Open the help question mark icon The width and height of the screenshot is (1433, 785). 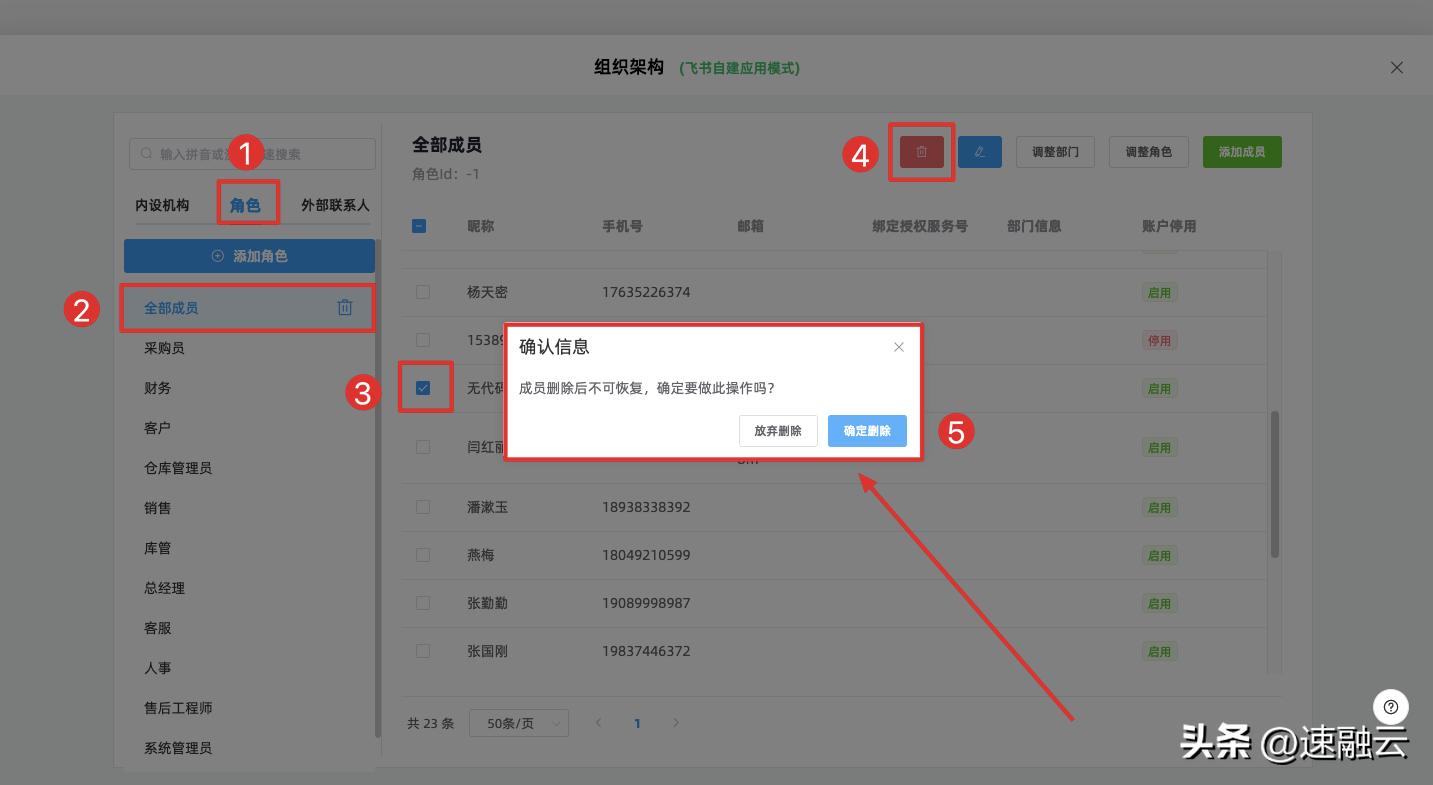point(1390,707)
